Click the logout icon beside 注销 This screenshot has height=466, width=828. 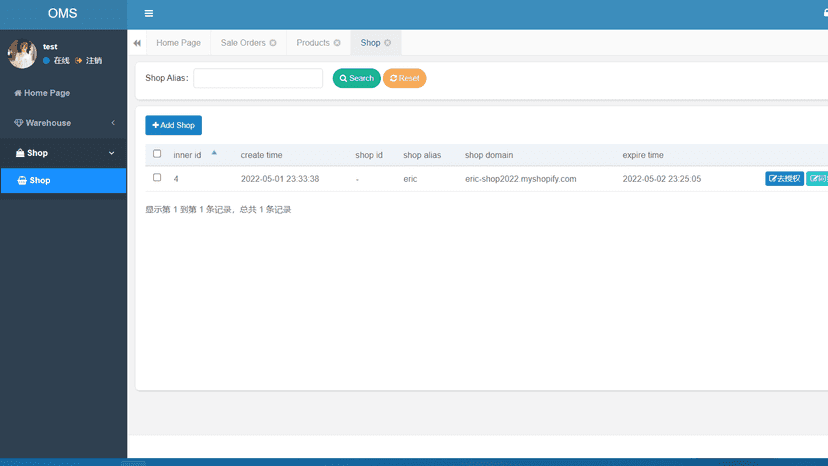(x=79, y=61)
